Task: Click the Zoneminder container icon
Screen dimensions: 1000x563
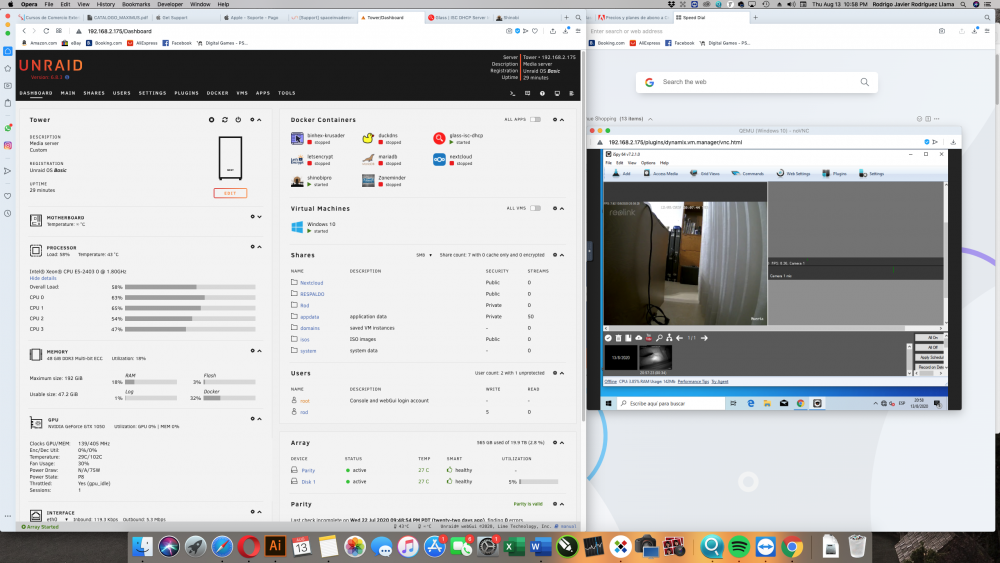Action: tap(368, 181)
